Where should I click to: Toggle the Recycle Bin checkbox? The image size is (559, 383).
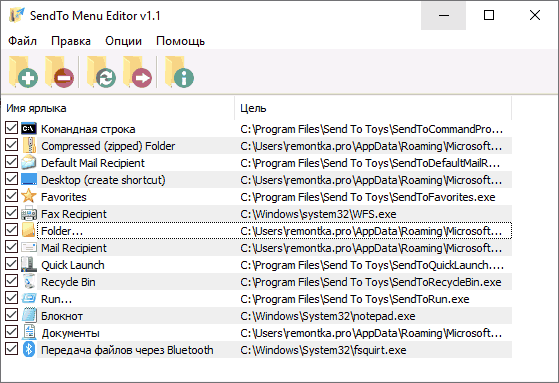[x=11, y=281]
